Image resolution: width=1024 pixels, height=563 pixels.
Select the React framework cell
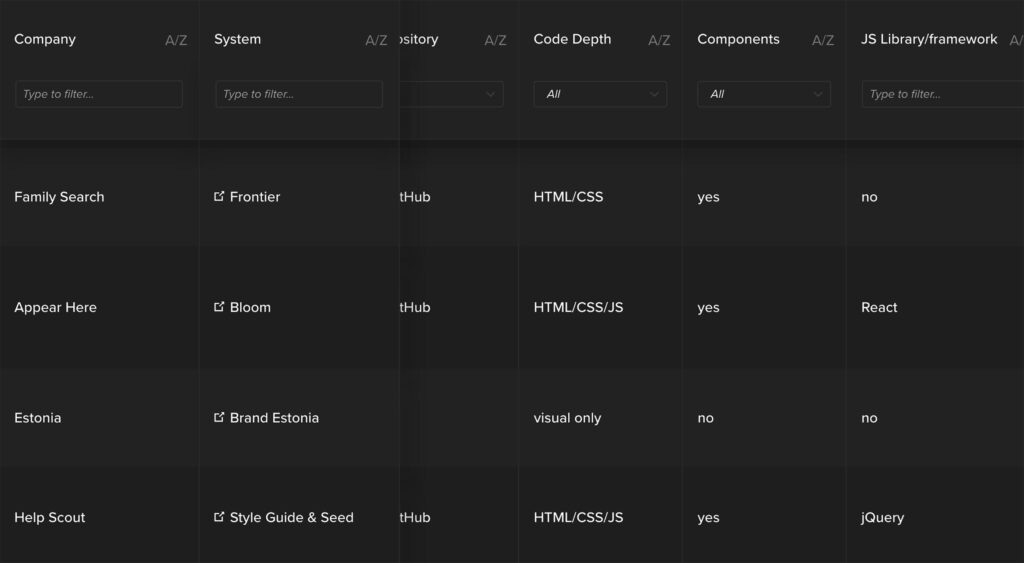pyautogui.click(x=879, y=307)
